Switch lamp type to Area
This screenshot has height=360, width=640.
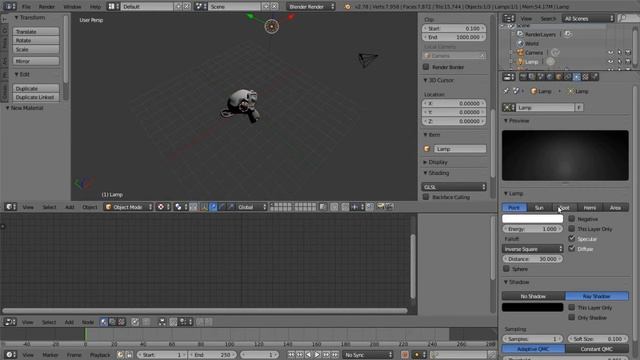click(616, 207)
